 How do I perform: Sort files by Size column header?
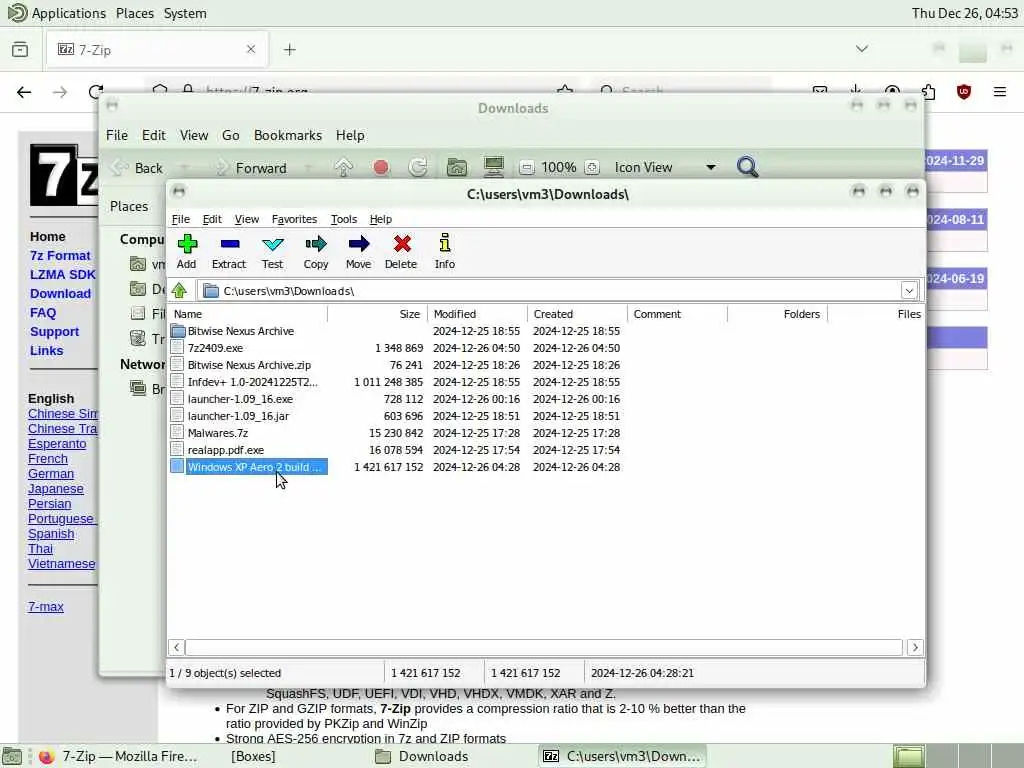coord(377,314)
